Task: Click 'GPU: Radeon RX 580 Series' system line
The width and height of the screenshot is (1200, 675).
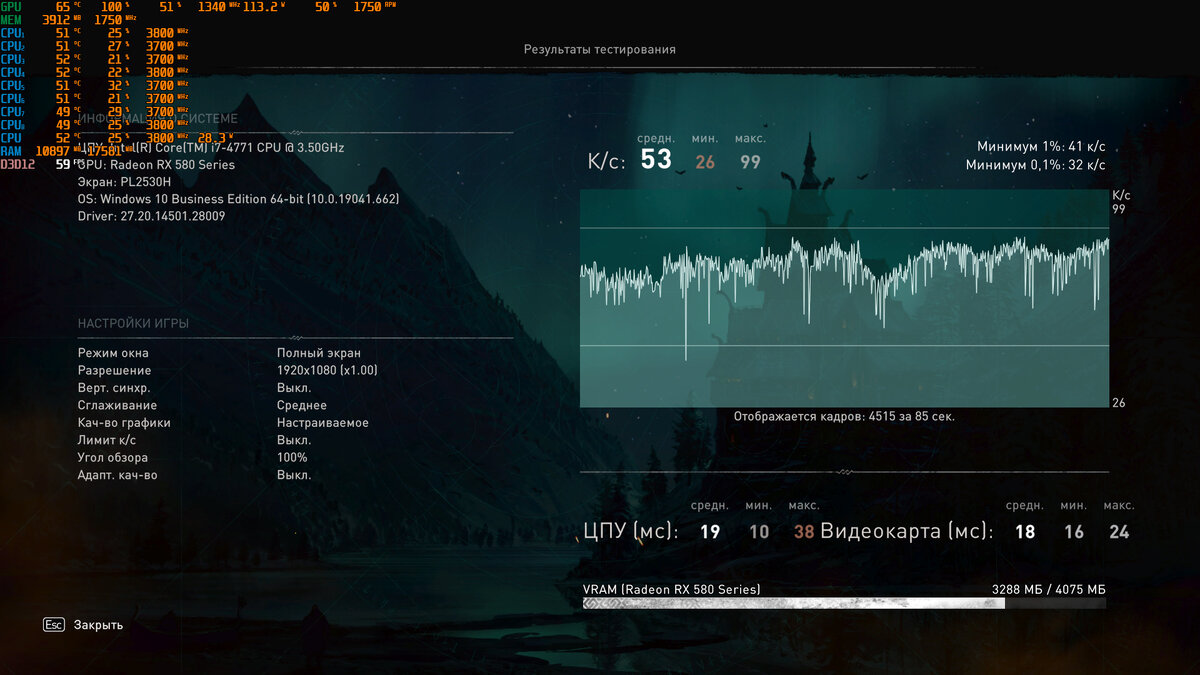Action: 156,165
